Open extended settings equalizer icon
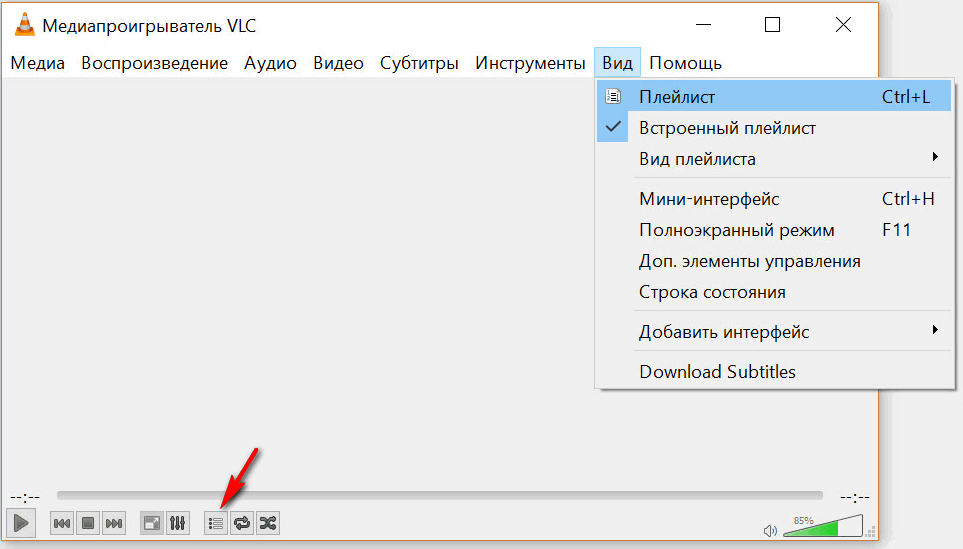Screen dimensions: 963x549 (x=177, y=523)
